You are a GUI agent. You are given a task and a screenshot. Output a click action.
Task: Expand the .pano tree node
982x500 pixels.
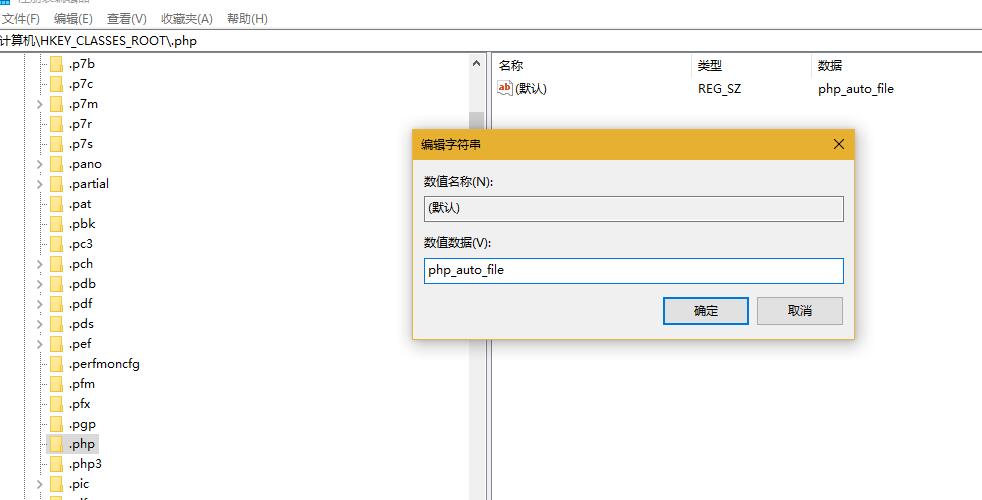click(x=39, y=164)
